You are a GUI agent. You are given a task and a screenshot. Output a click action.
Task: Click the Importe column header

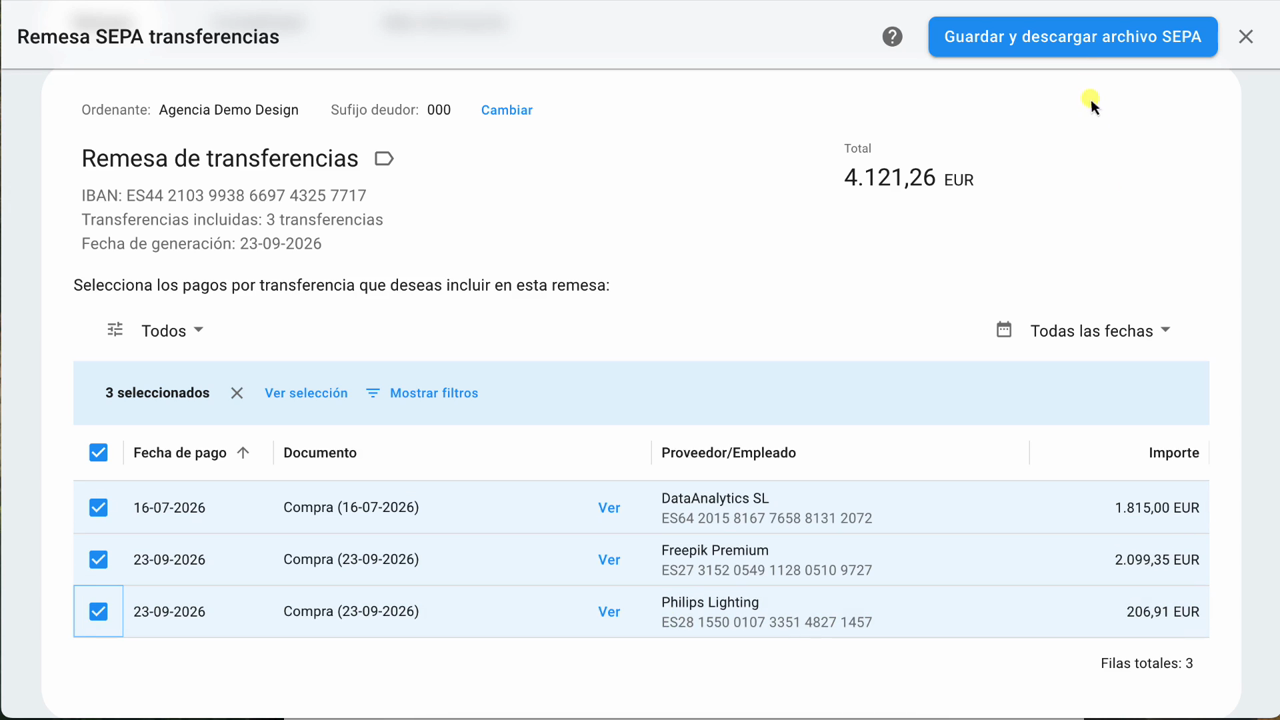(x=1174, y=453)
